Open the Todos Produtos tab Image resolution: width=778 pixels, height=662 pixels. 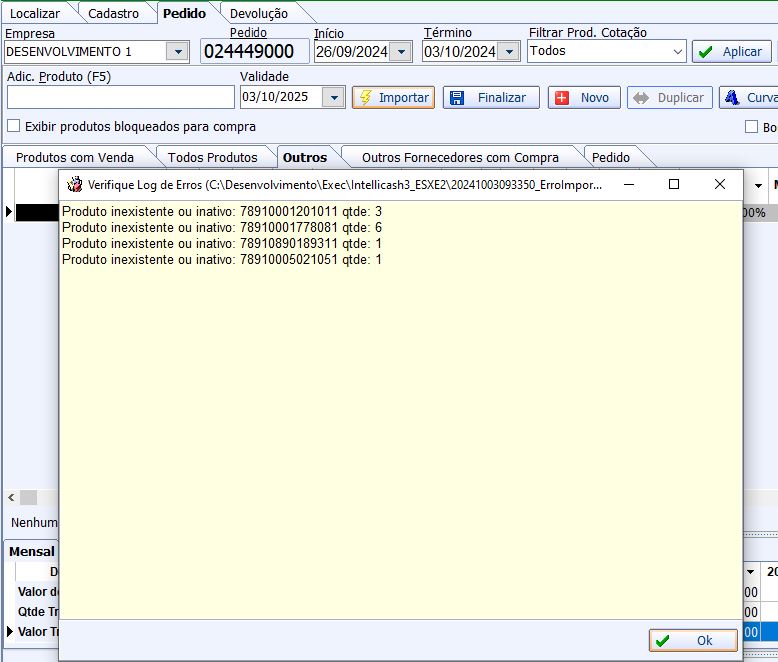tap(212, 157)
